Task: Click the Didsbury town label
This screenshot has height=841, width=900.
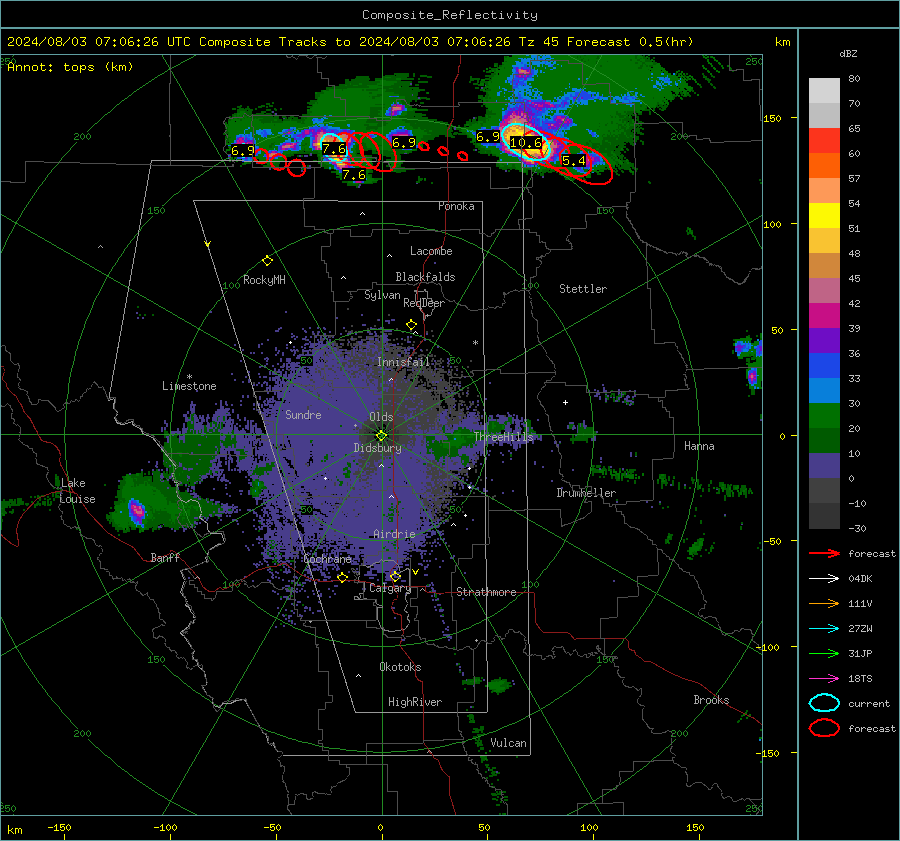Action: (x=377, y=448)
